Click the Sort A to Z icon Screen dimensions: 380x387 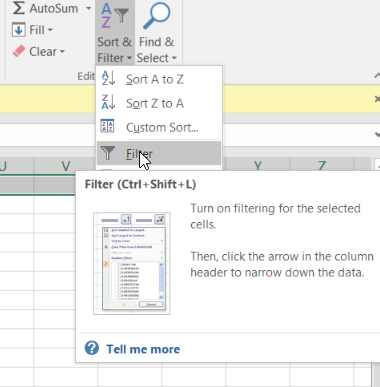coord(108,78)
